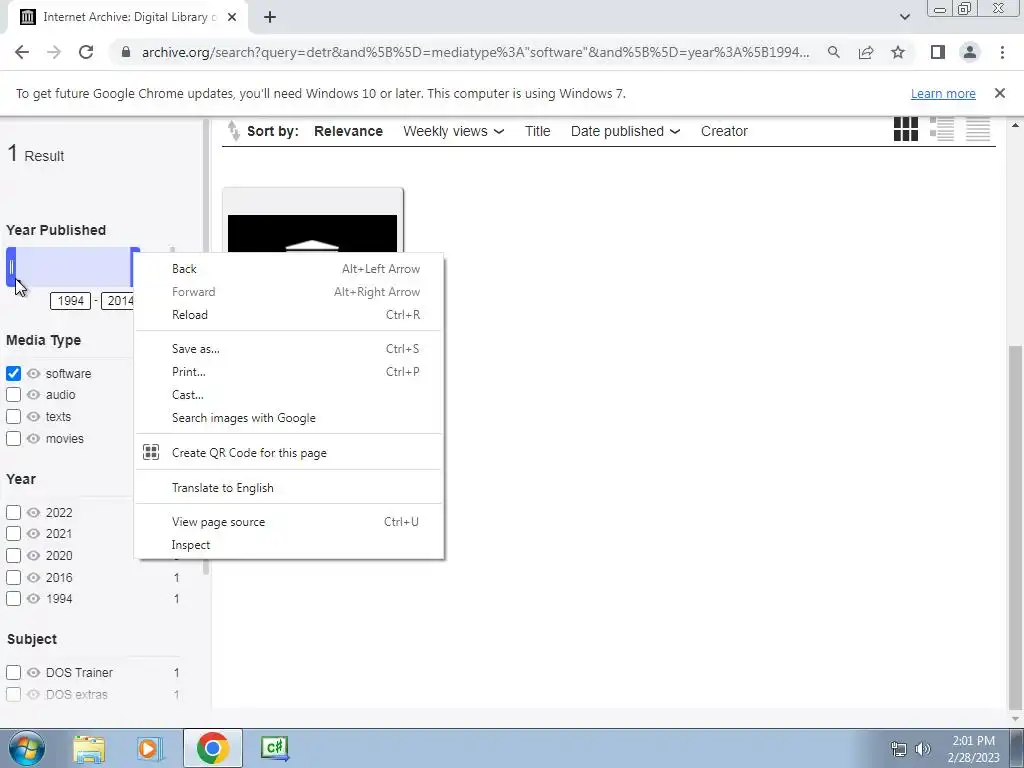This screenshot has height=768, width=1024.
Task: Sort results by Title
Action: coord(537,131)
